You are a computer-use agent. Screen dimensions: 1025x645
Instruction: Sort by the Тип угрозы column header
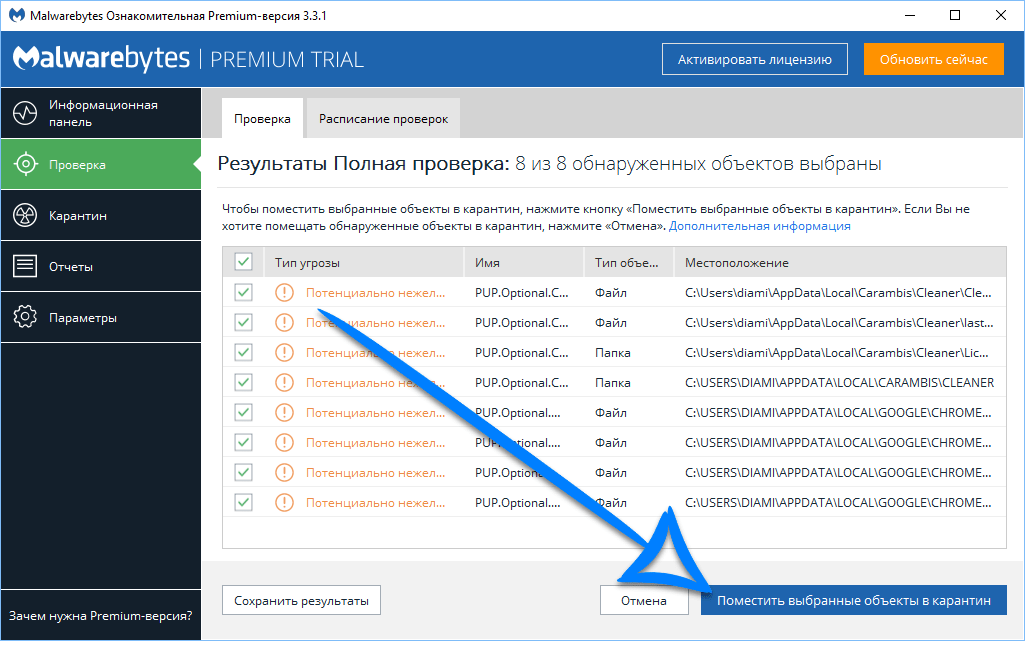(307, 262)
